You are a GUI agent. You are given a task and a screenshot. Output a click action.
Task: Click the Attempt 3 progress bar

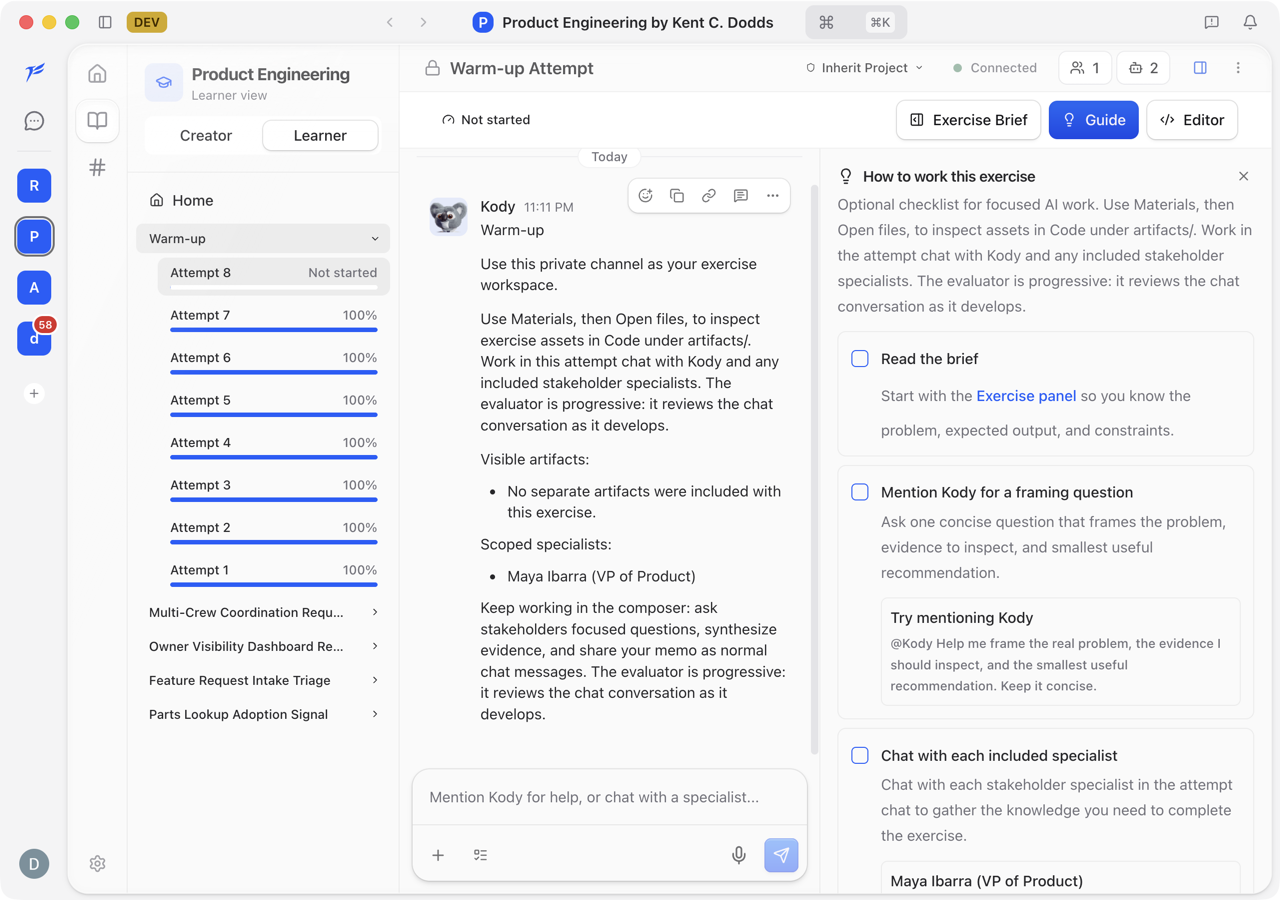coord(273,500)
